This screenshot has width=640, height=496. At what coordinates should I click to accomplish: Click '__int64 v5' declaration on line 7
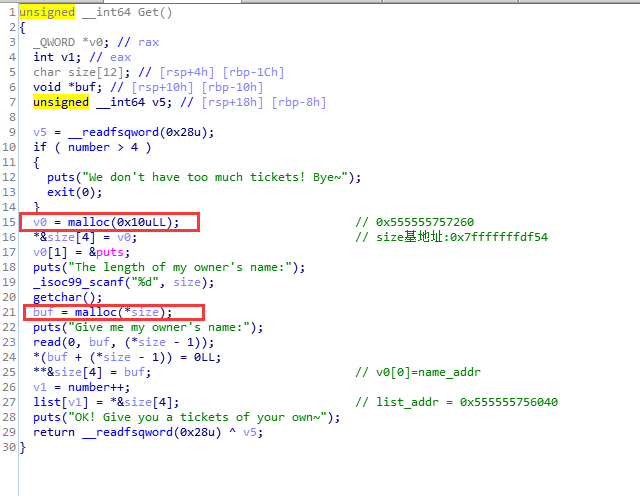point(131,102)
